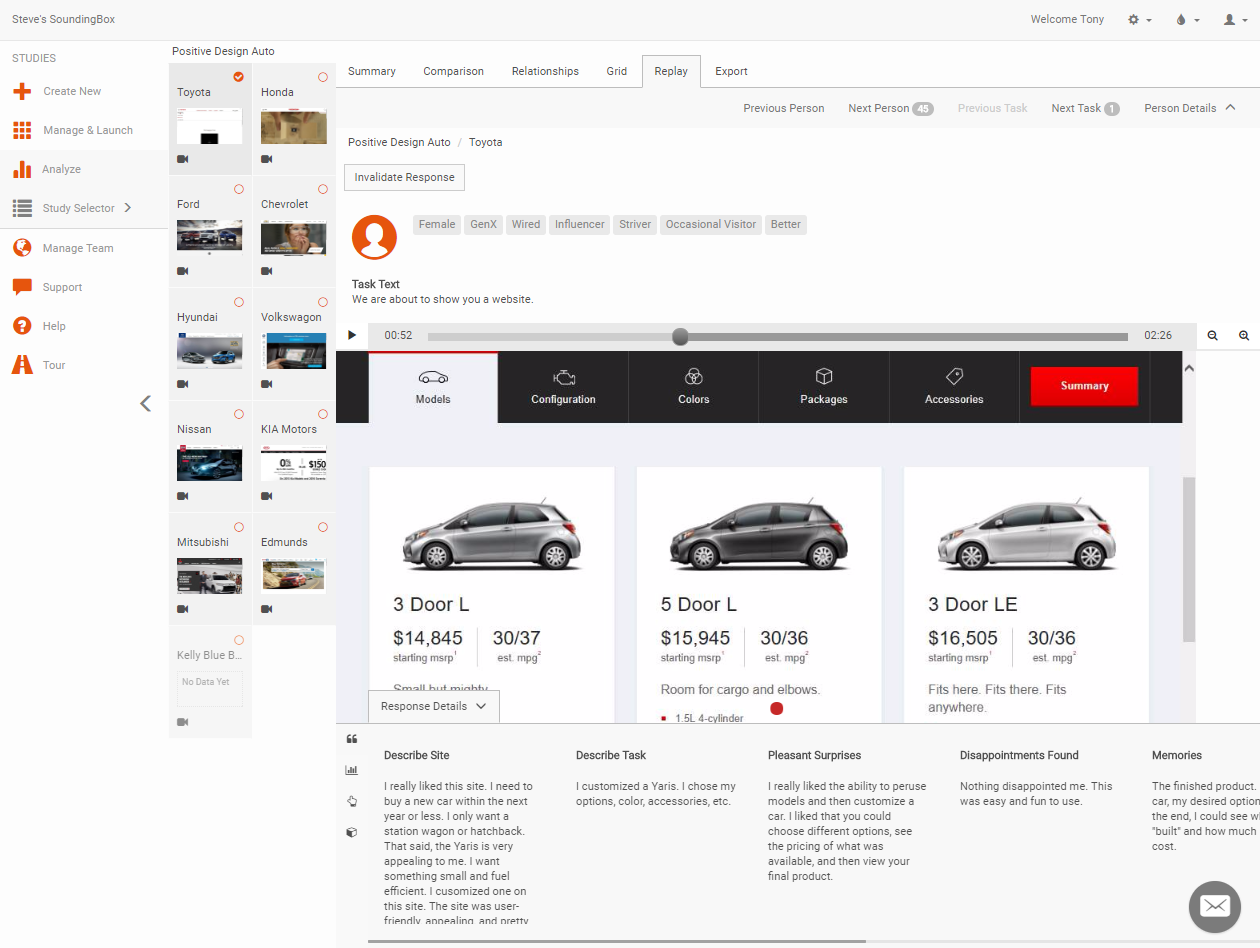Switch to the Comparison tab
This screenshot has width=1260, height=948.
453,71
